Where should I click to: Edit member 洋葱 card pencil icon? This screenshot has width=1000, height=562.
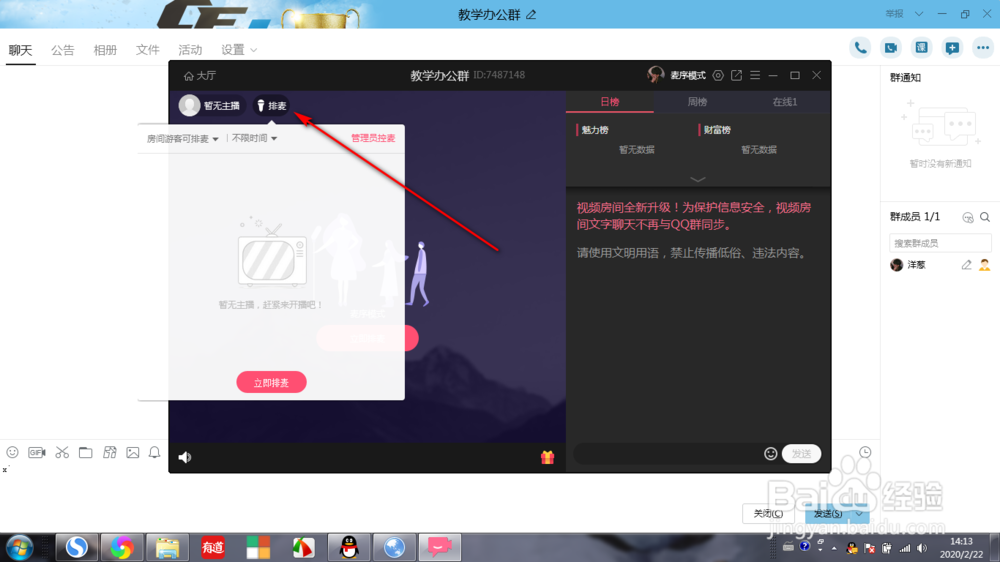967,265
